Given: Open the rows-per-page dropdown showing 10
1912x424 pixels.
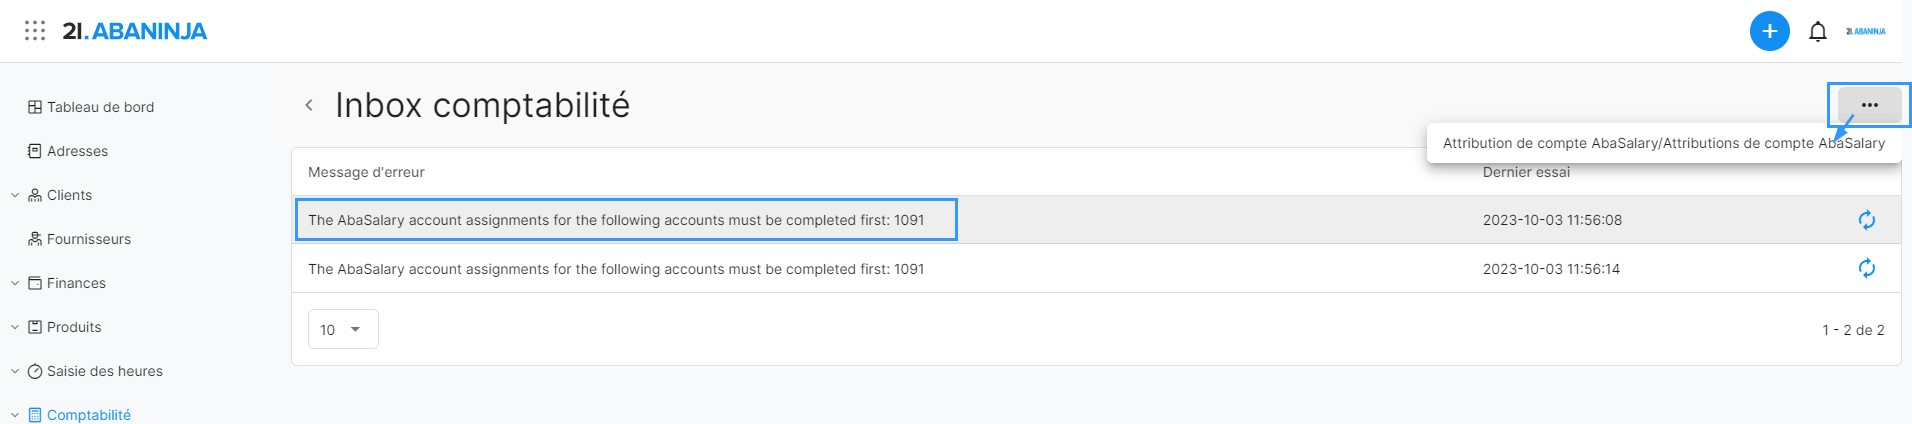Looking at the screenshot, I should click(343, 329).
